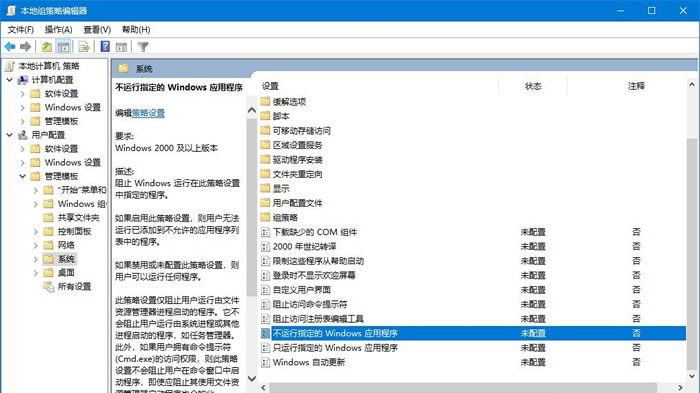Screen dimensions: 700x393
Task: Click the Forward arrow toolbar icon
Action: pos(25,46)
